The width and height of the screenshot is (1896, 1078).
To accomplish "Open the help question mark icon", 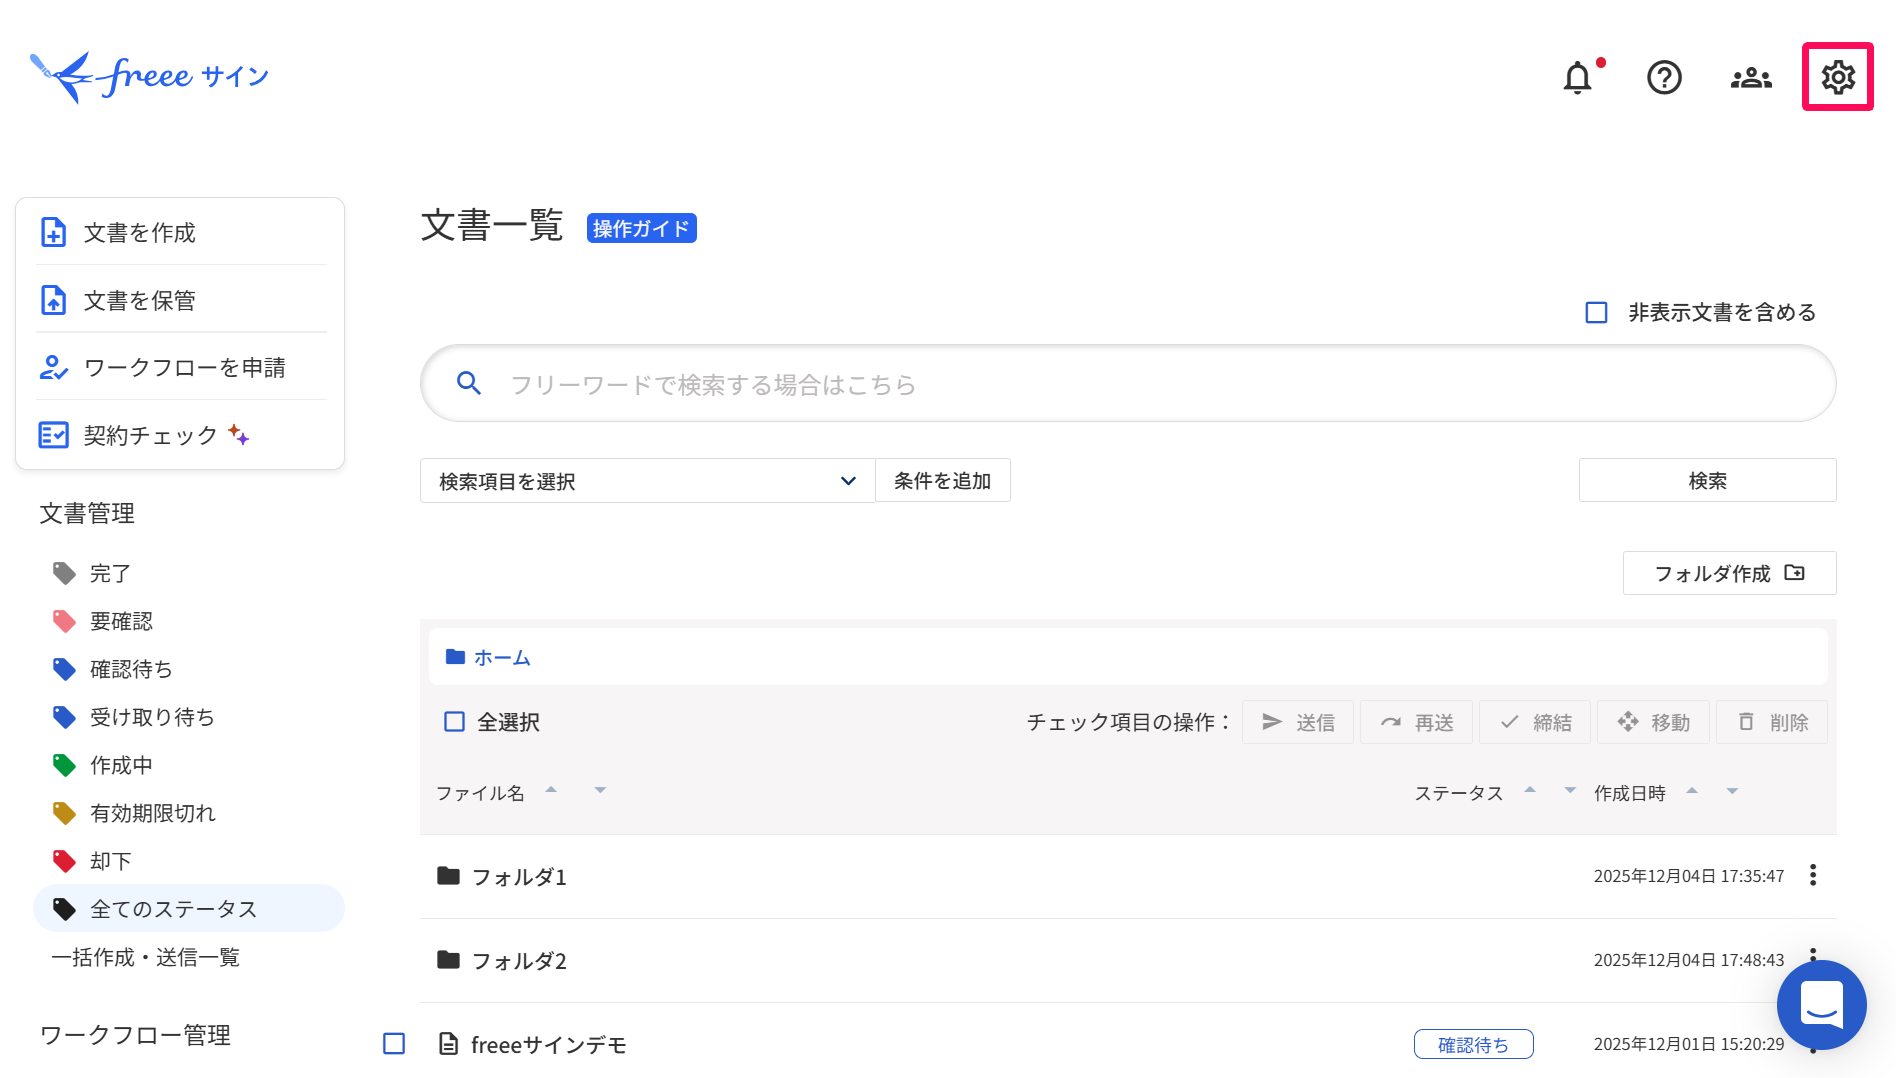I will pyautogui.click(x=1665, y=77).
